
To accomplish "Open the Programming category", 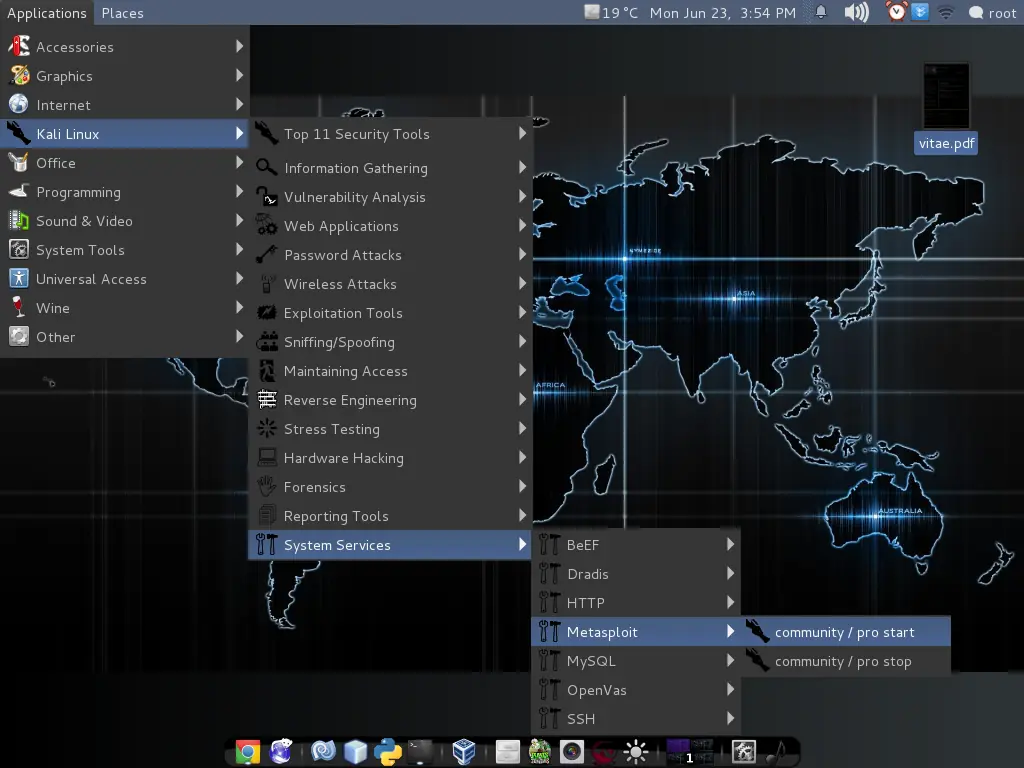I will click(125, 192).
